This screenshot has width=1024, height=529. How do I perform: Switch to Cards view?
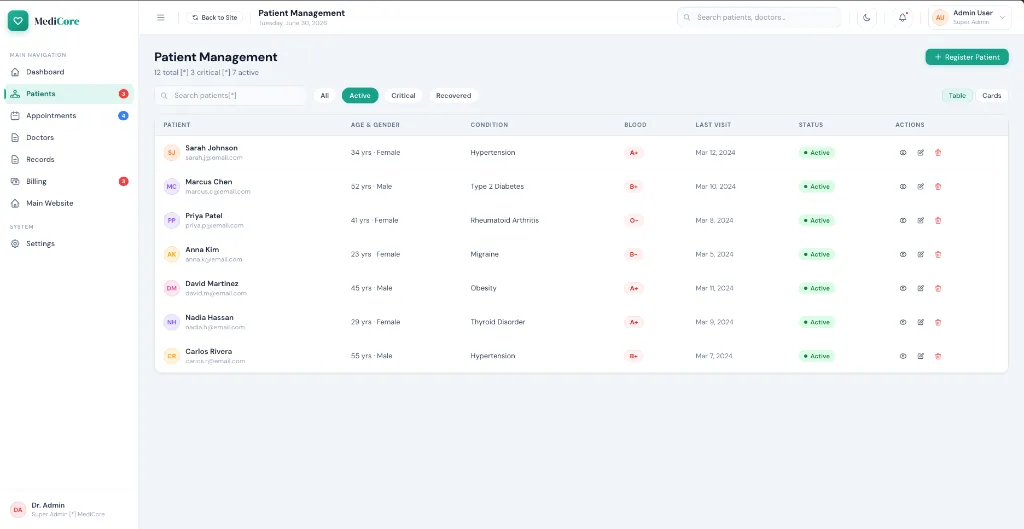click(991, 96)
